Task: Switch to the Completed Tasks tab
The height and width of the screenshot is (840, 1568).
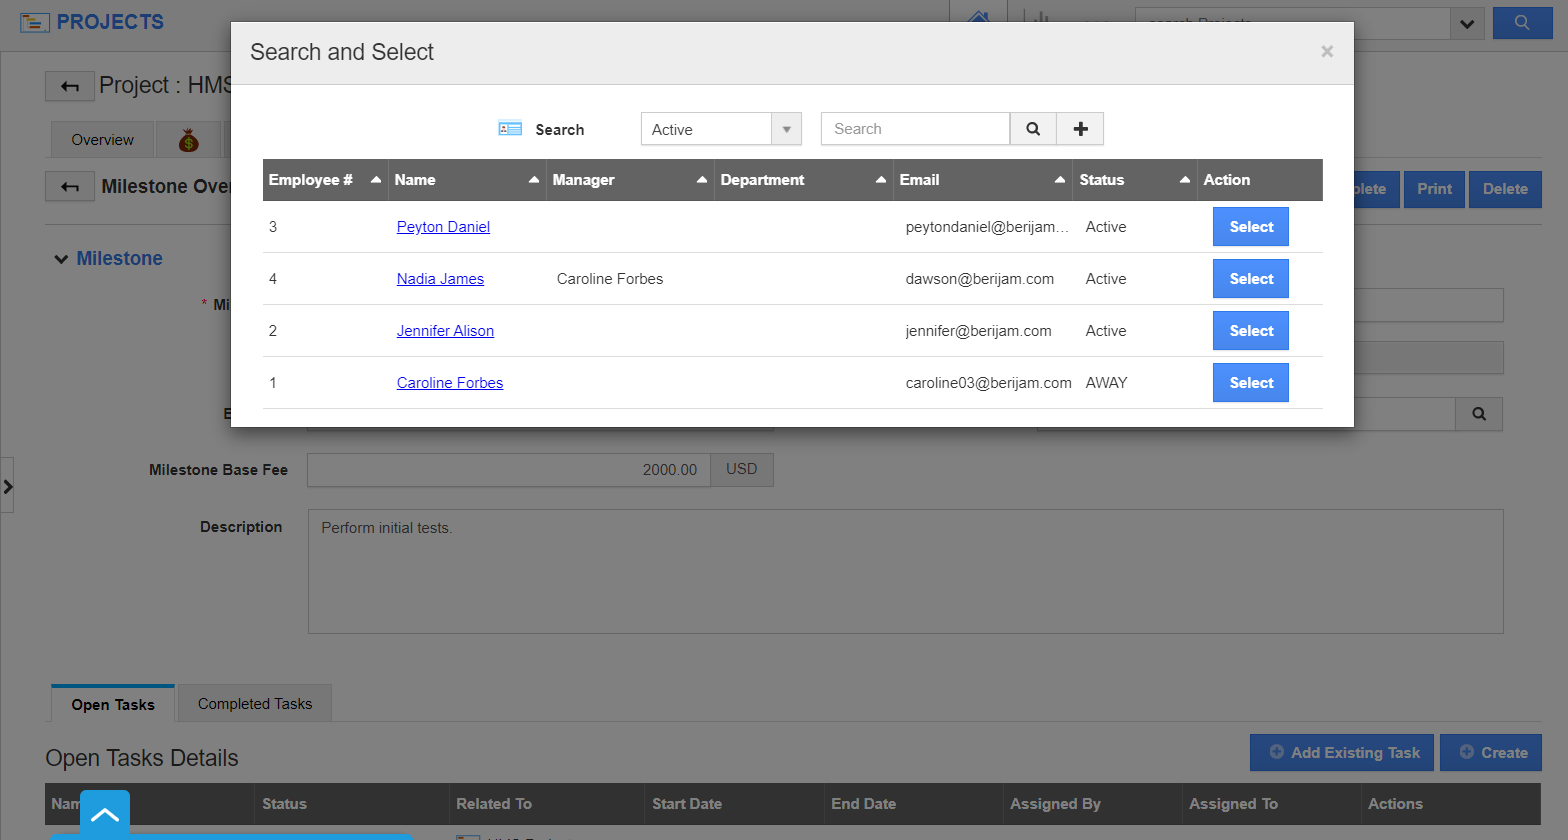Action: pos(255,704)
